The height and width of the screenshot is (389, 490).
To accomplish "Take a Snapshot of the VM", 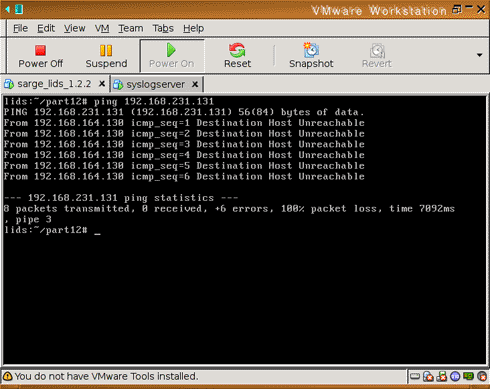I will (x=311, y=56).
